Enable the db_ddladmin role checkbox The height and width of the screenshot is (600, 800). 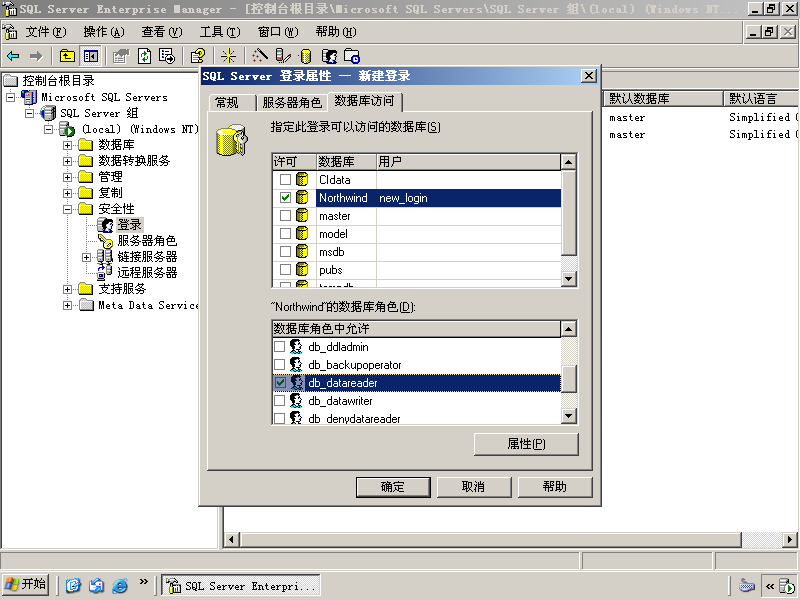pyautogui.click(x=279, y=346)
